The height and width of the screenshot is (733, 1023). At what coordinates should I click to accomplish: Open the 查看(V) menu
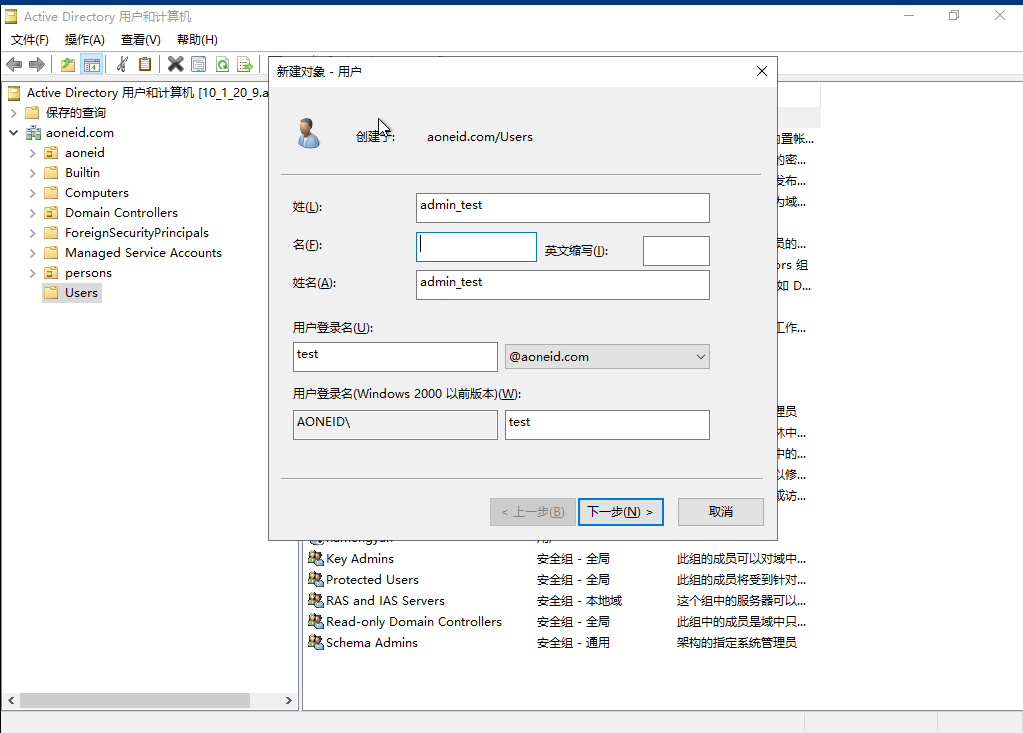point(140,40)
